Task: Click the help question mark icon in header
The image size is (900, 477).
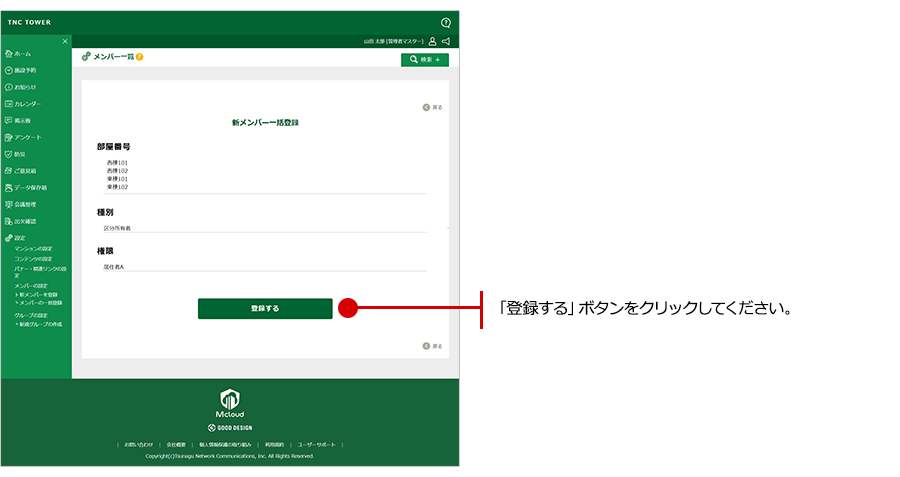Action: 445,22
